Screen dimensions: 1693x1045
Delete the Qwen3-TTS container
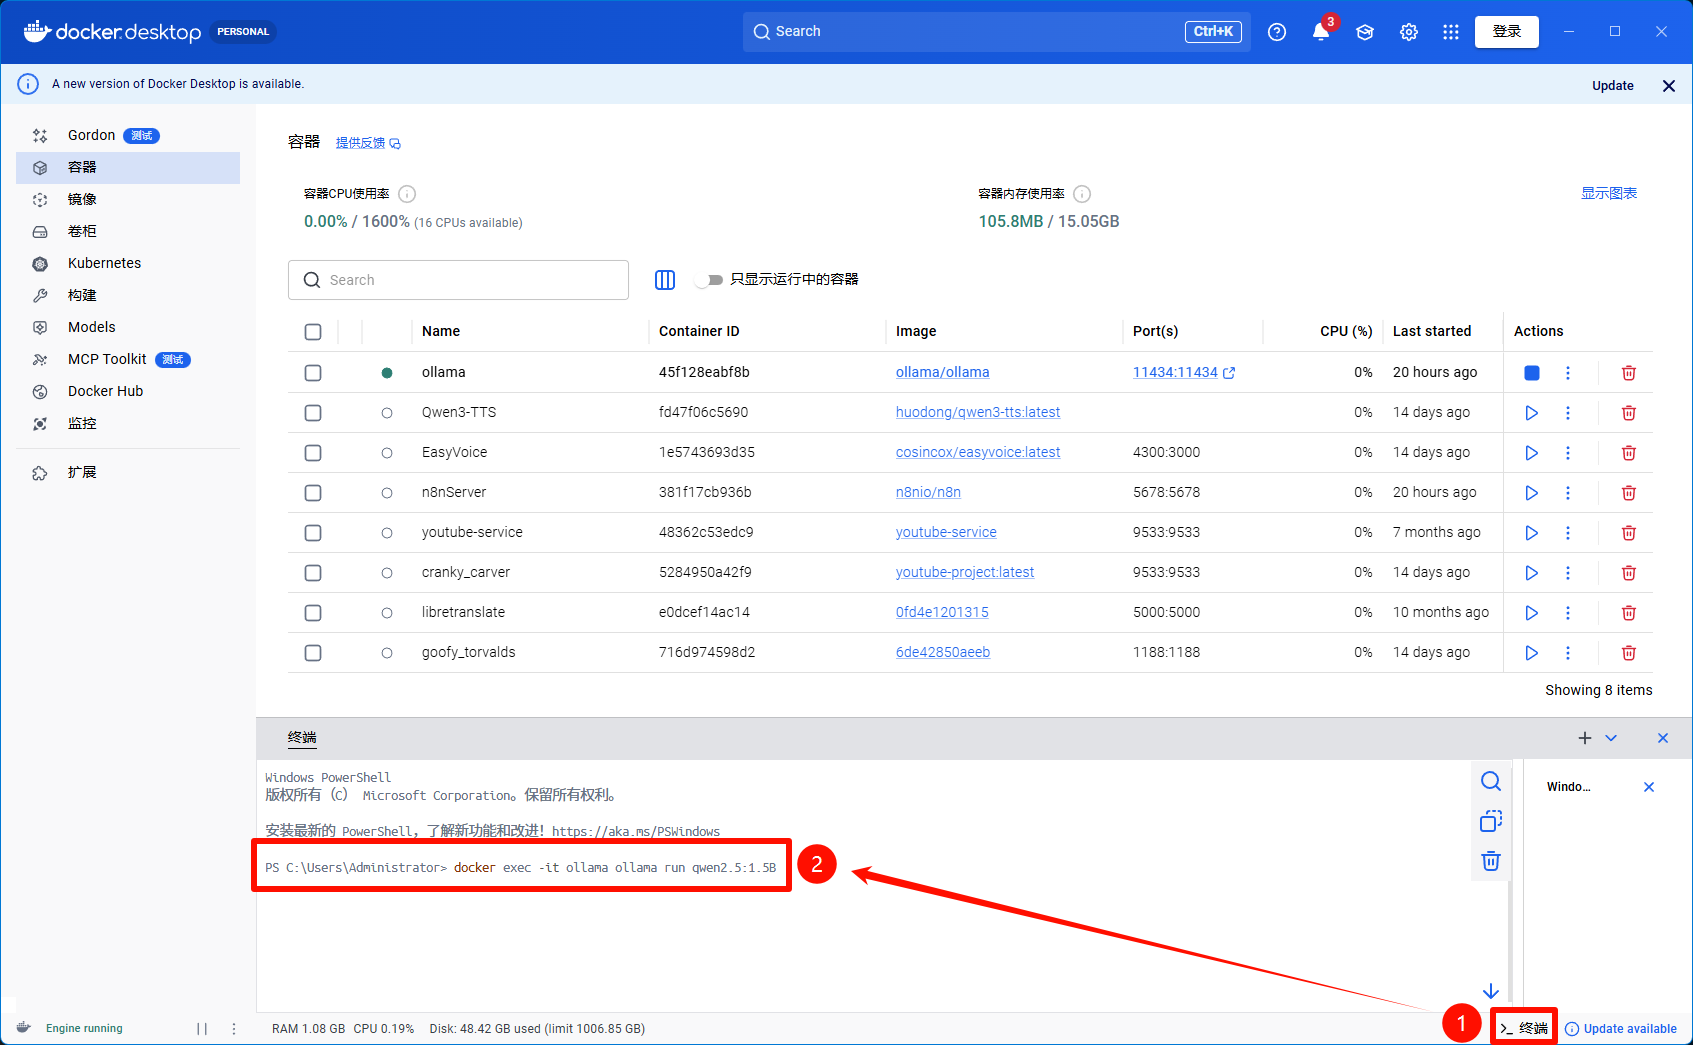[x=1628, y=413]
